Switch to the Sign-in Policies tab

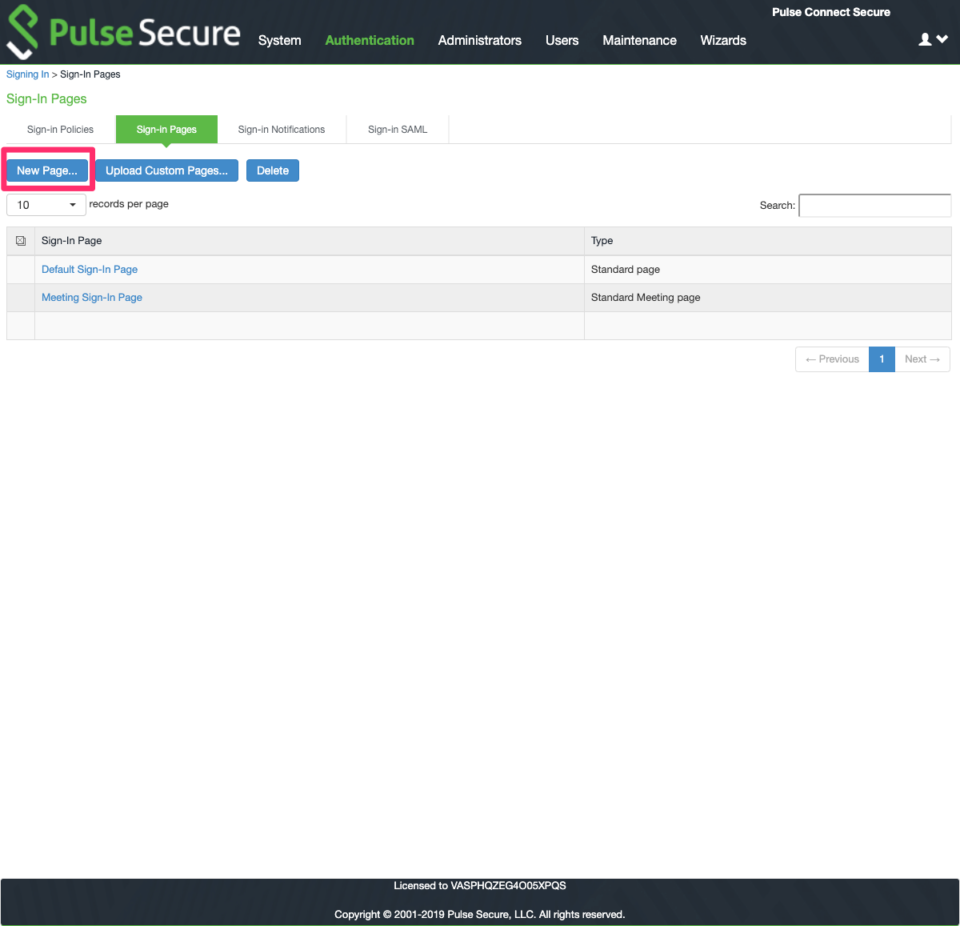tap(60, 129)
